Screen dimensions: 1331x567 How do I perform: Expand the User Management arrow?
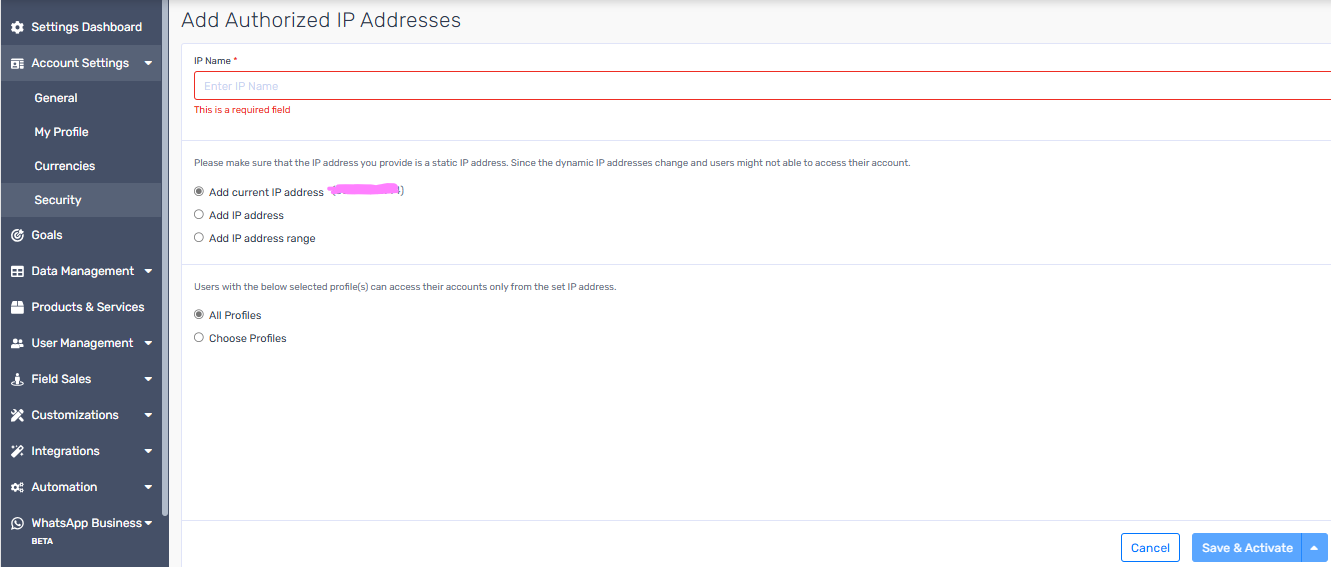click(148, 343)
